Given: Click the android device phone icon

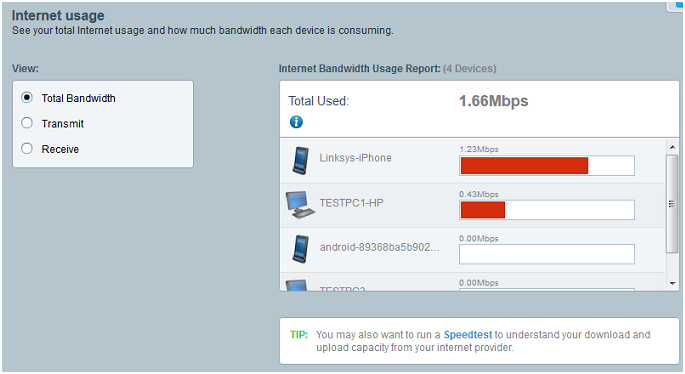Looking at the screenshot, I should click(x=301, y=249).
